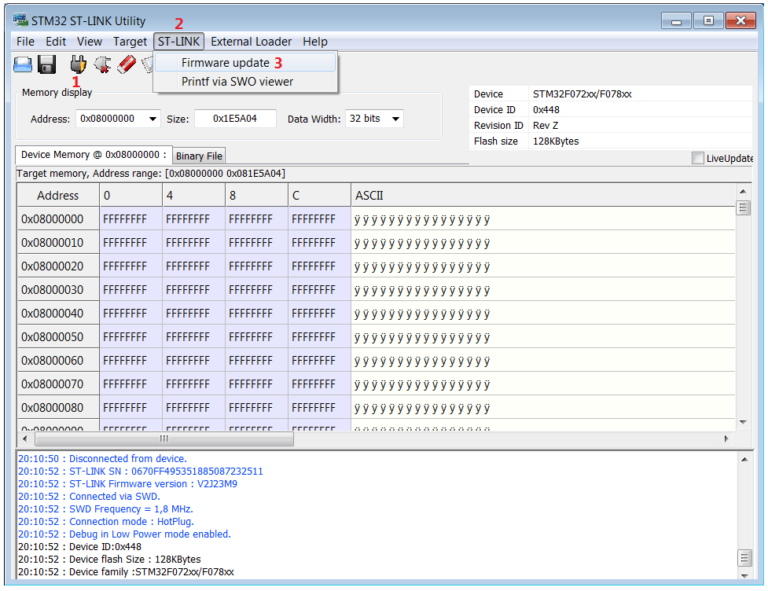
Task: Select address row 0x08000030
Action: [58, 289]
